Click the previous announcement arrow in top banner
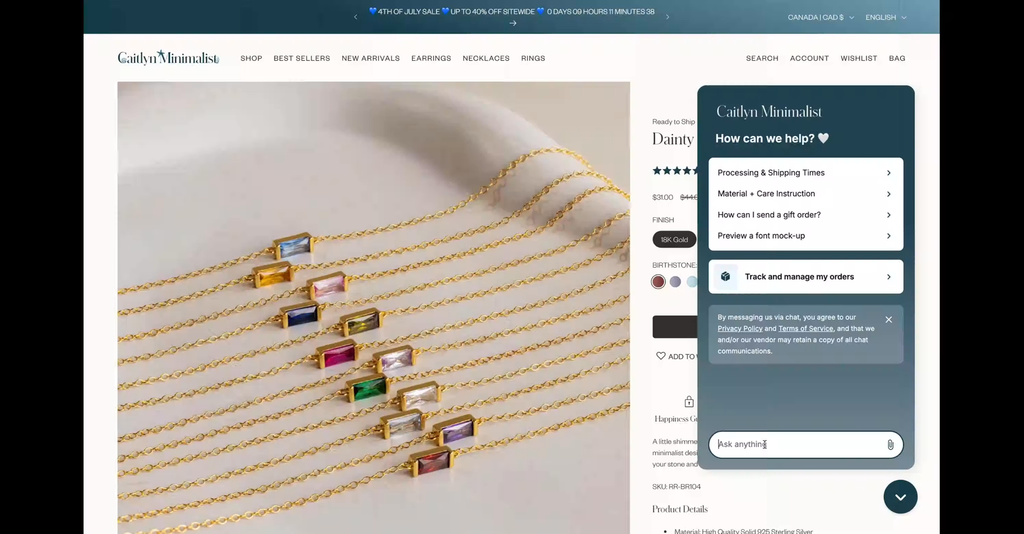1024x534 pixels. click(x=355, y=17)
